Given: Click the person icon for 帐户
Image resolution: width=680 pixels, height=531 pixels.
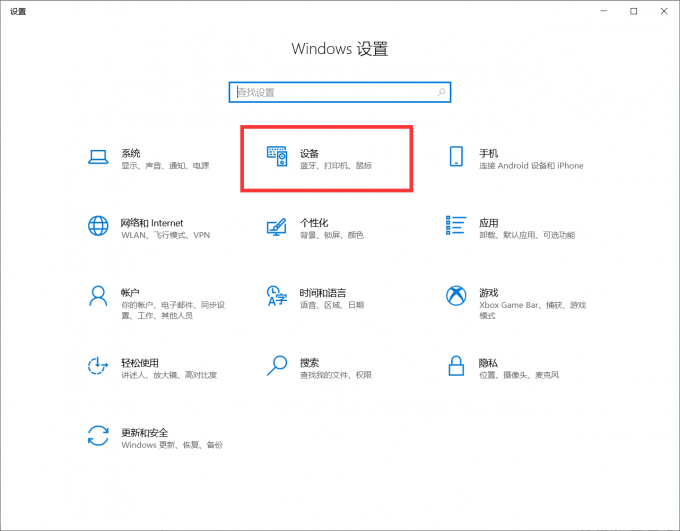Looking at the screenshot, I should (x=98, y=296).
